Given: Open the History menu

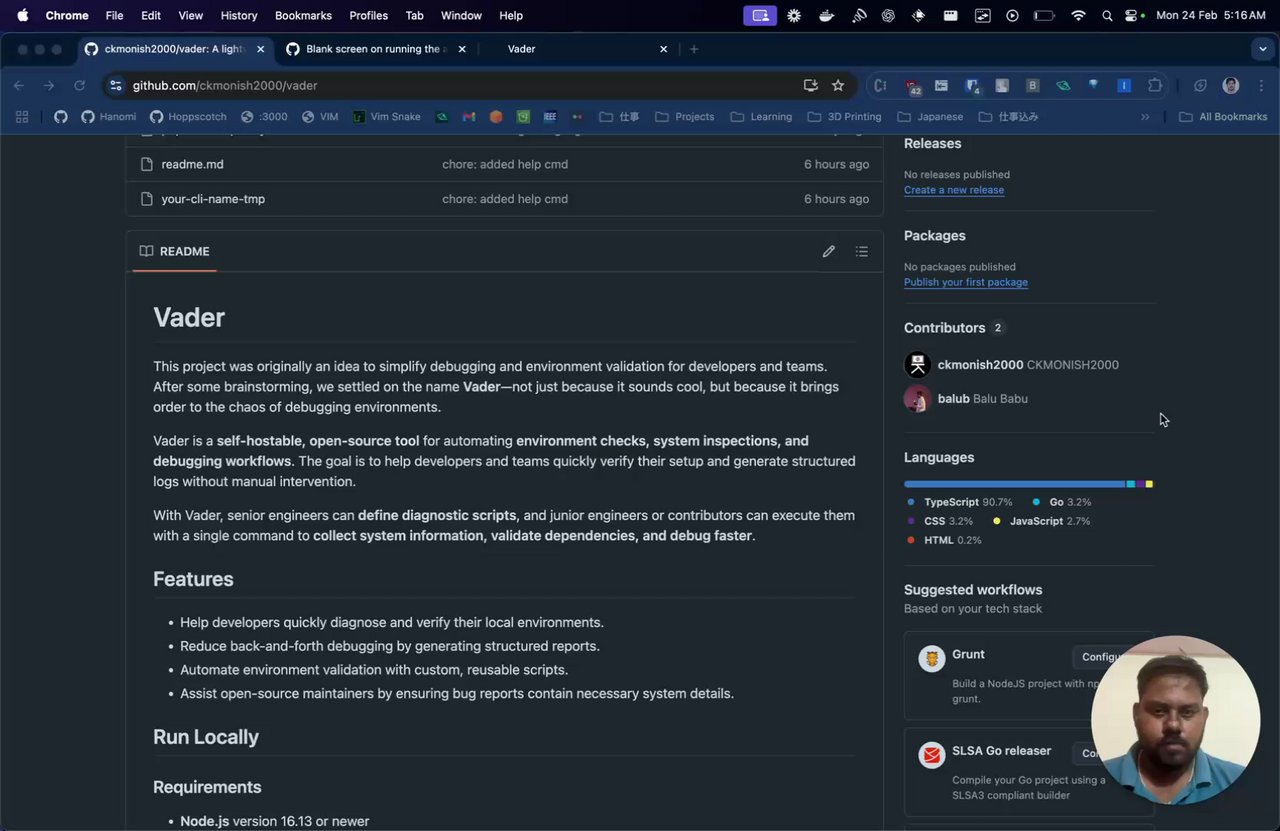Looking at the screenshot, I should tap(239, 16).
